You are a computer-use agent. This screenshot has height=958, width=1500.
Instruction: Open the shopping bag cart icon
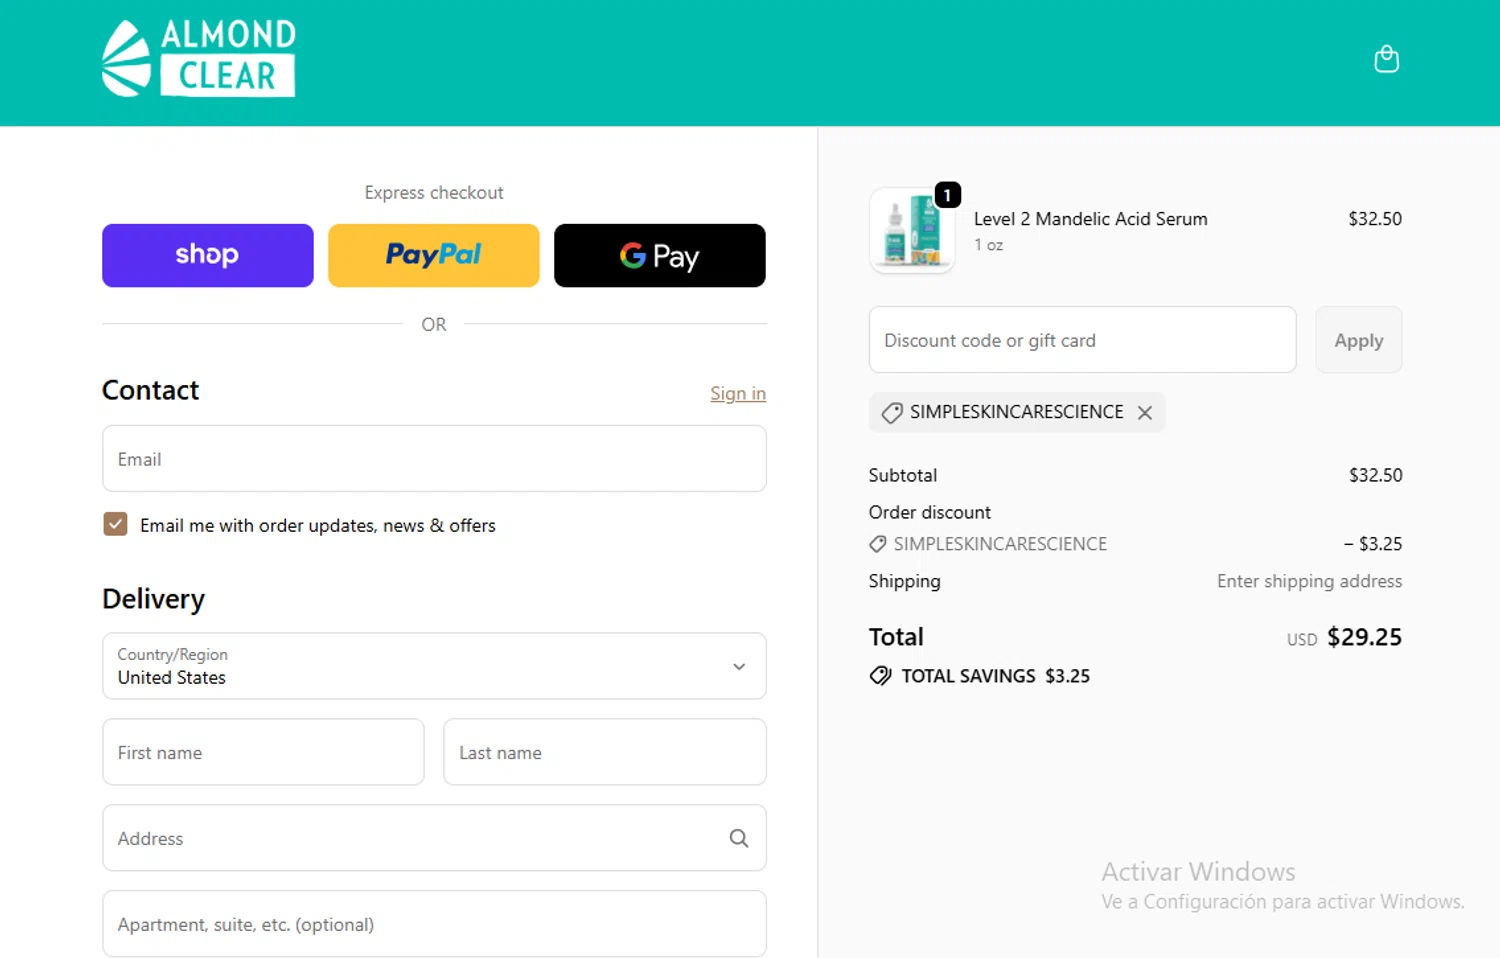(x=1386, y=59)
